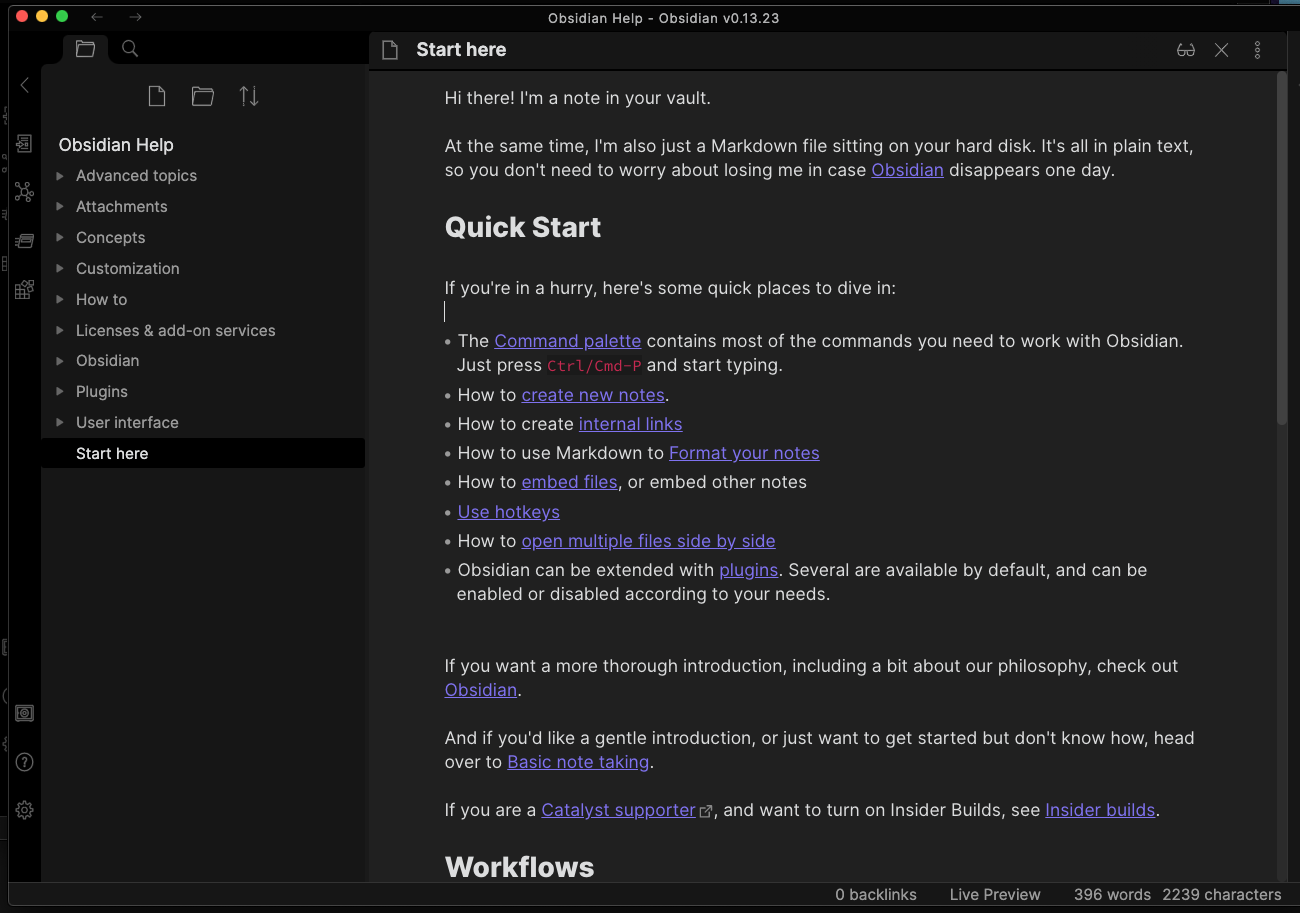Open Settings via the gear icon

[x=25, y=810]
